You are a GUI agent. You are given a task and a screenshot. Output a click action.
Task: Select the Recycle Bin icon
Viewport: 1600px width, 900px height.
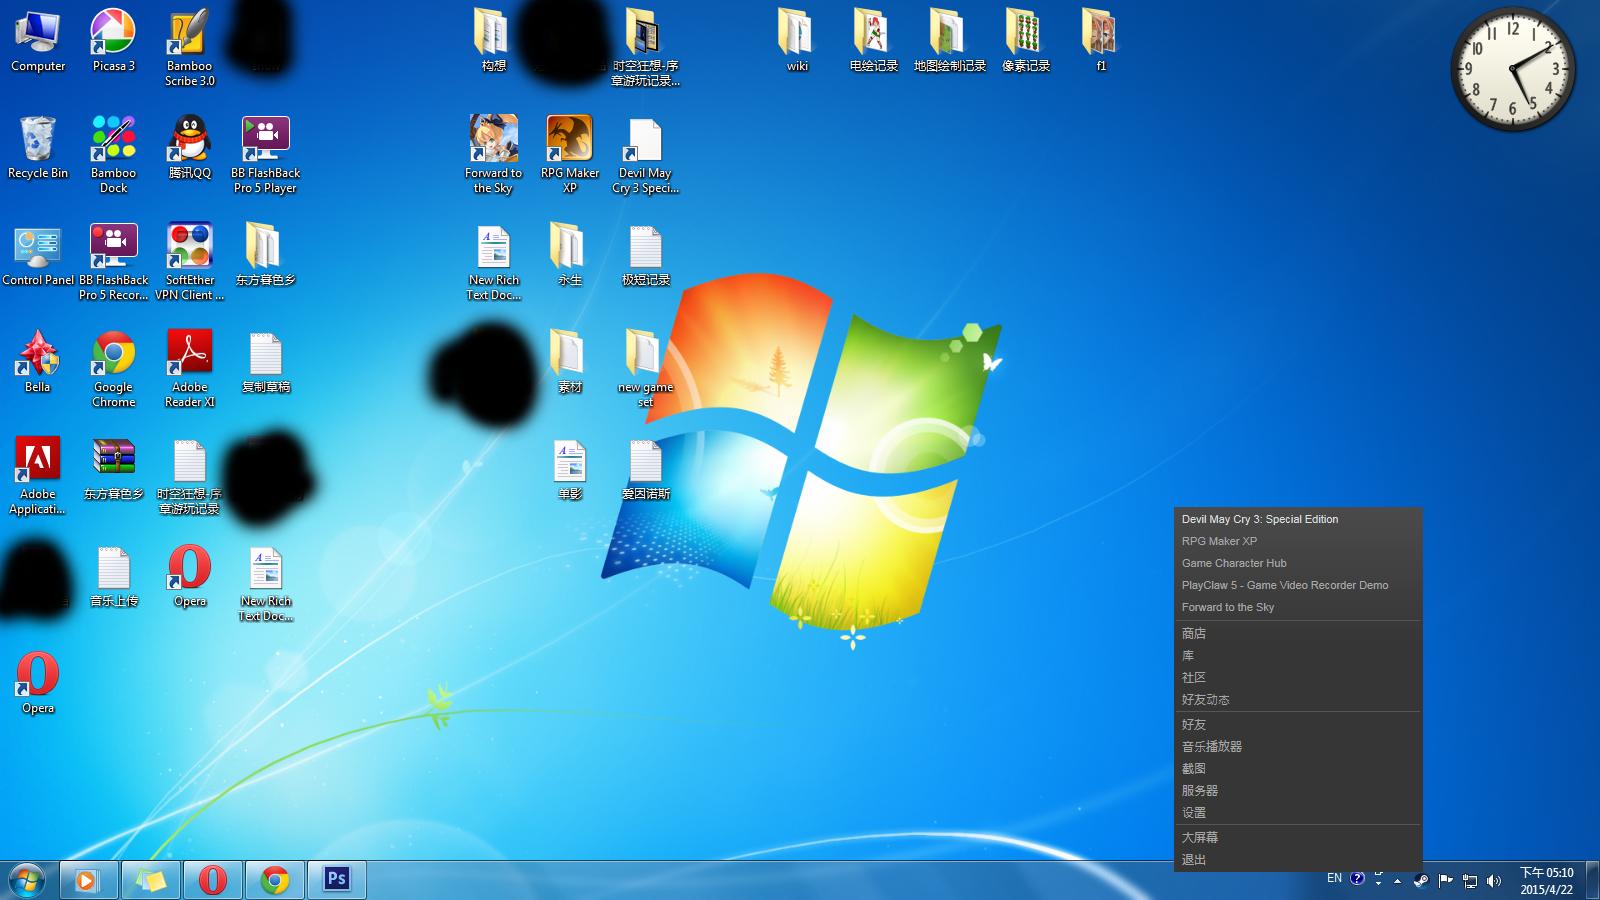38,147
